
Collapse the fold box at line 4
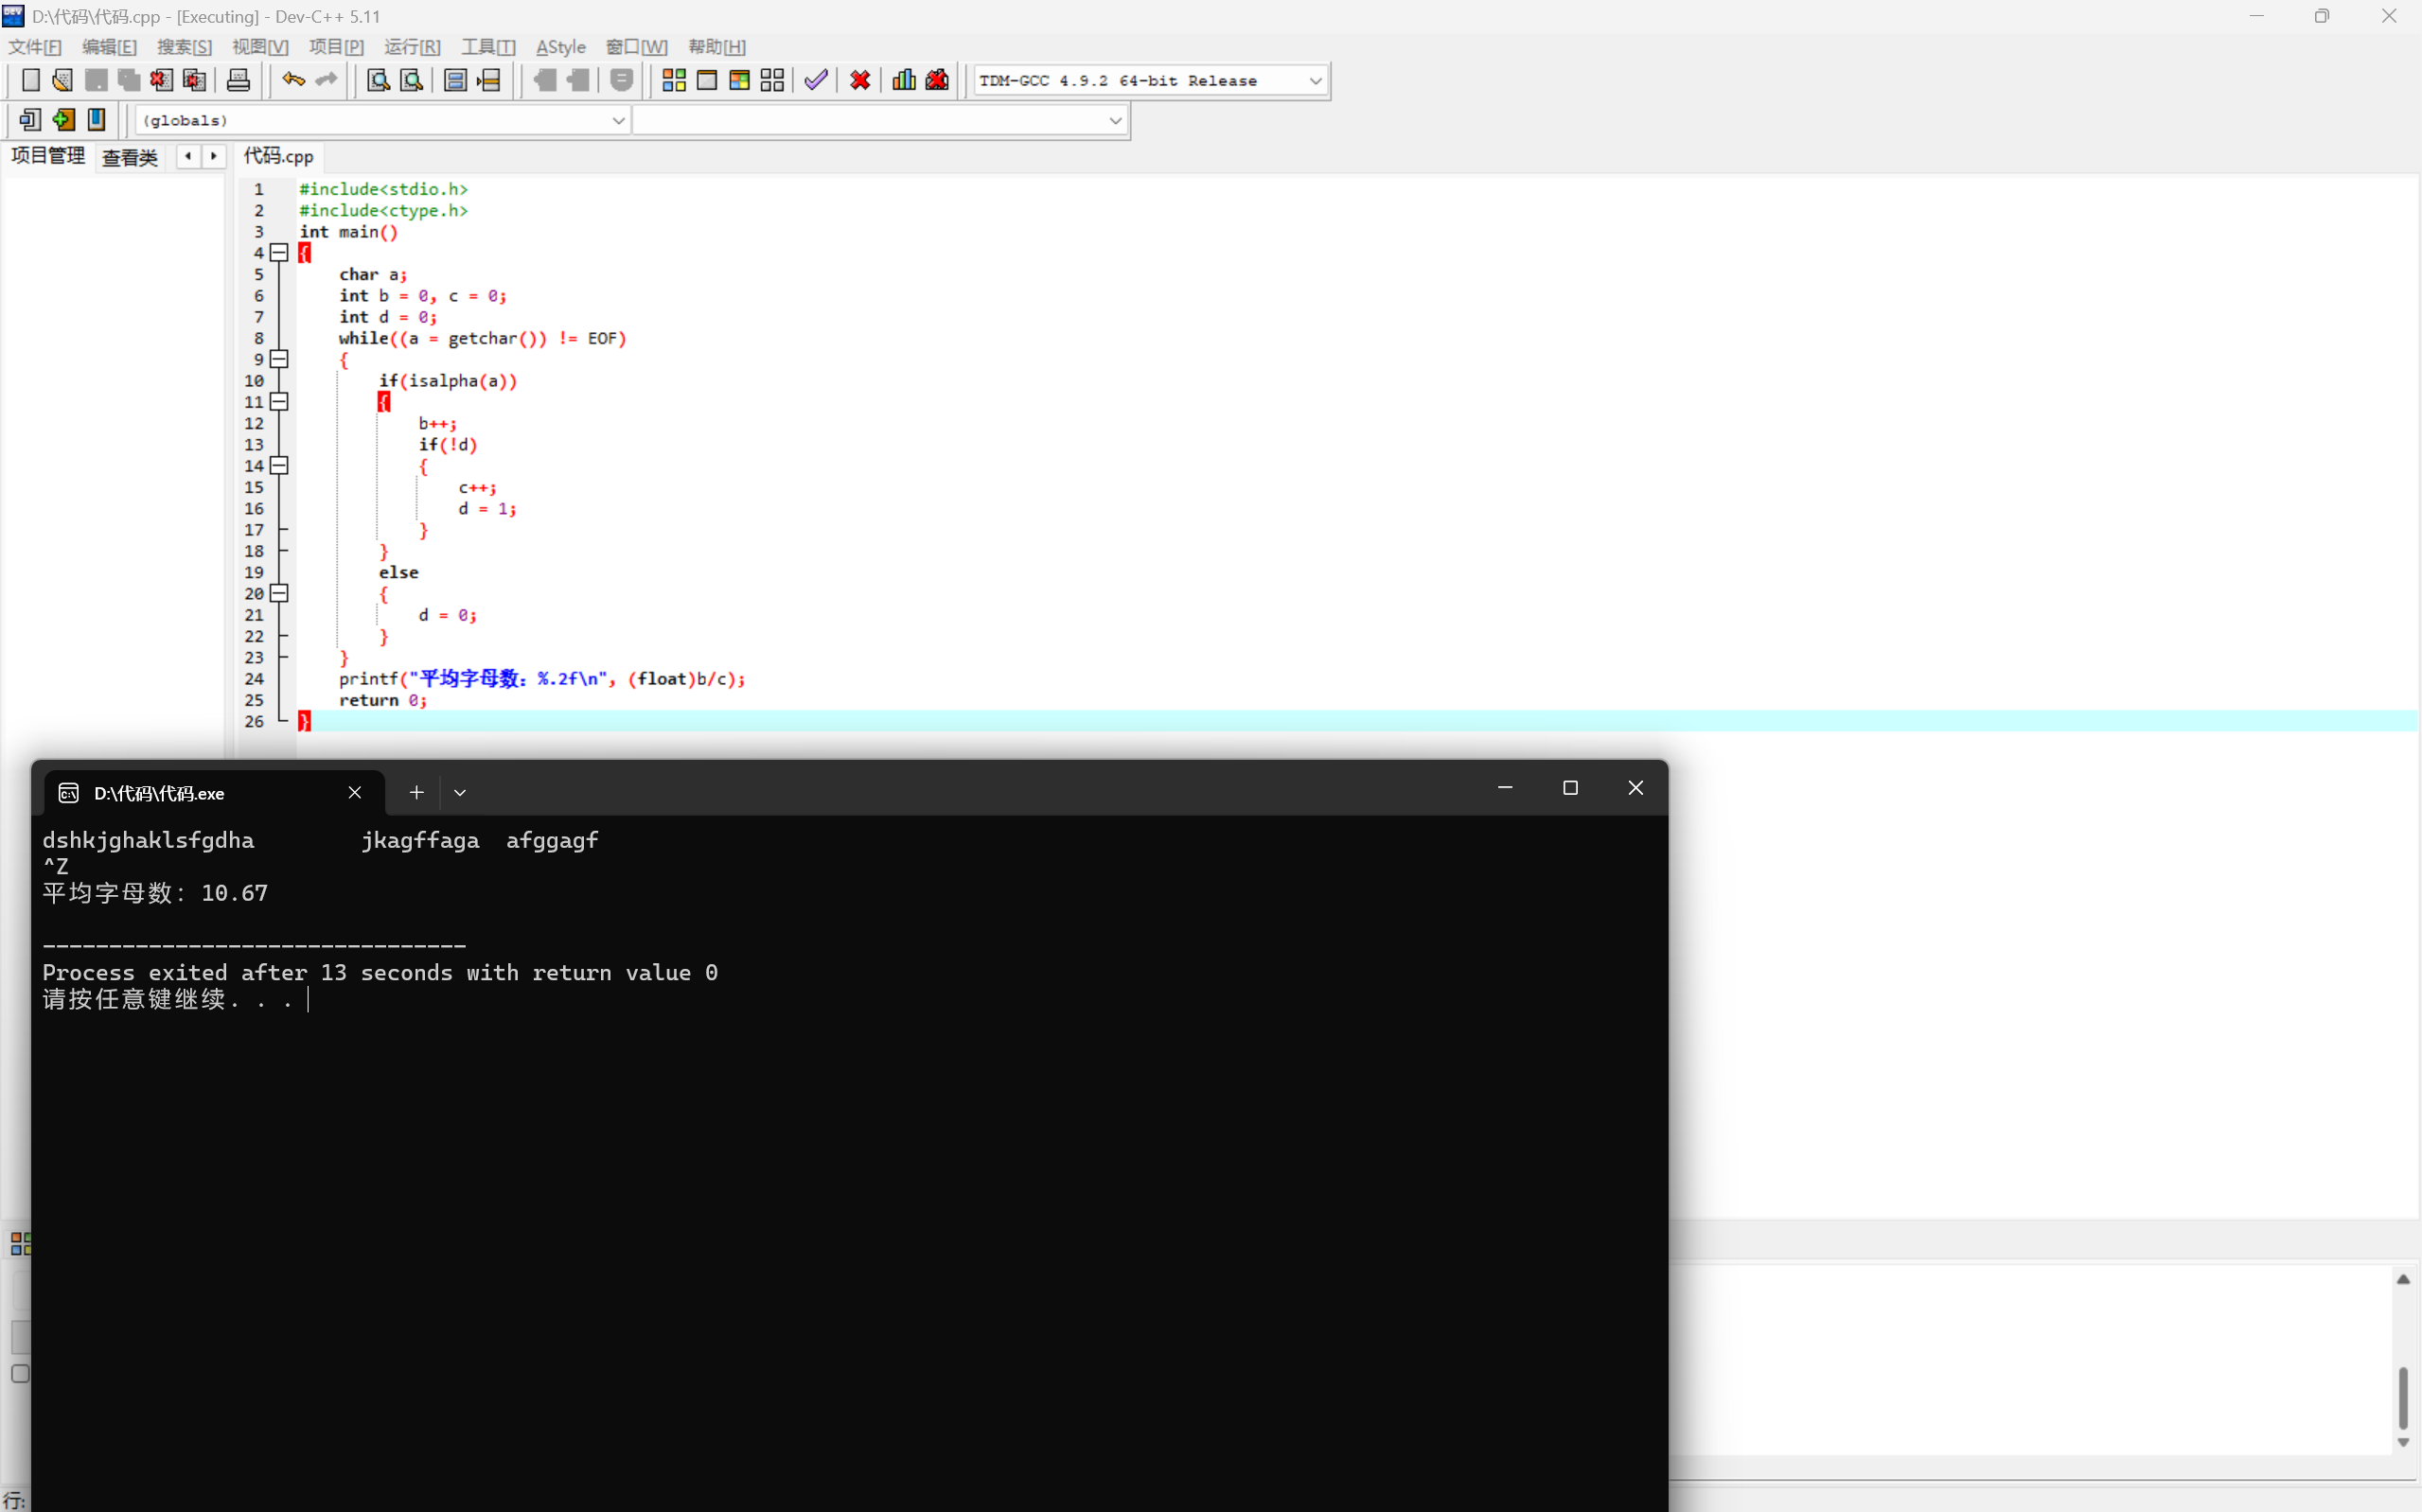point(280,253)
